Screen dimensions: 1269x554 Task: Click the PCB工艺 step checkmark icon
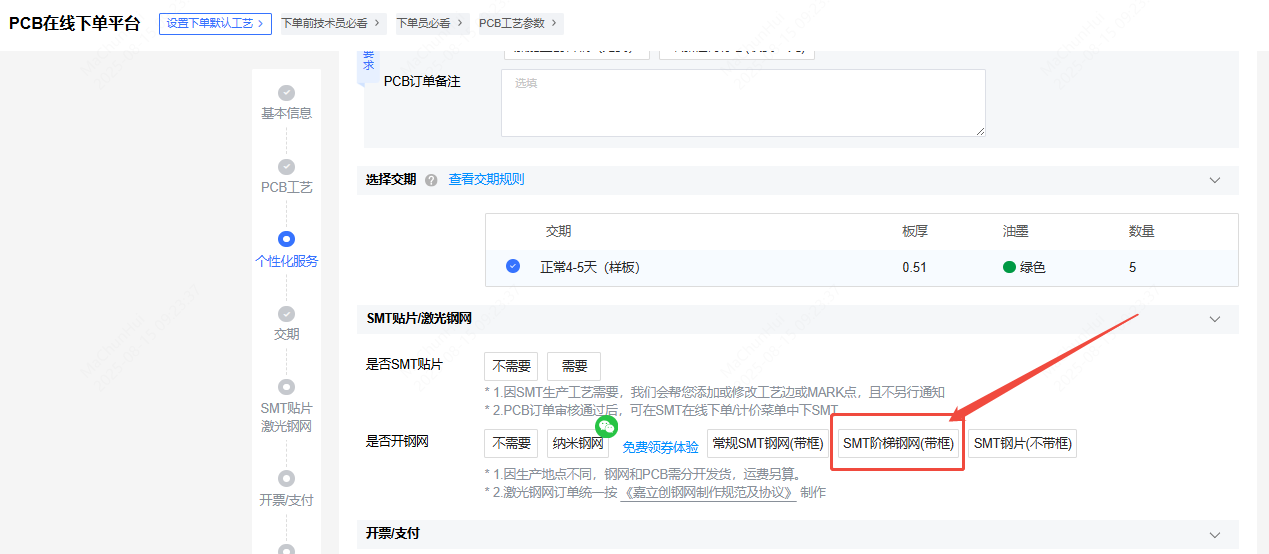286,167
